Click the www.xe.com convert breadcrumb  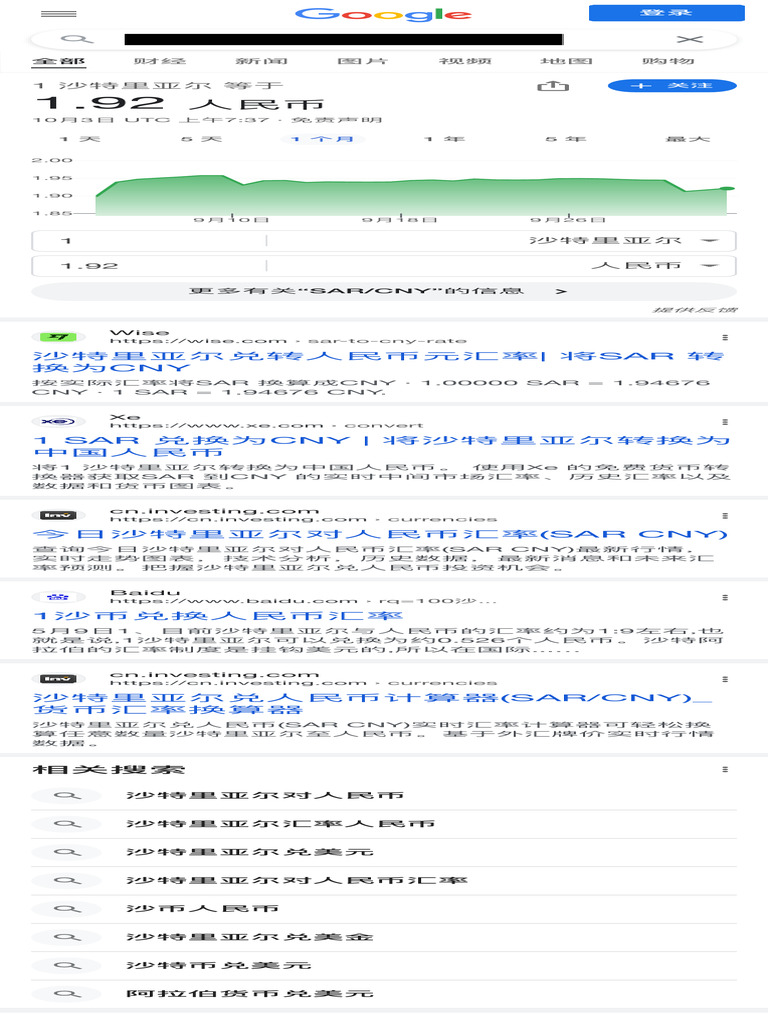point(266,426)
